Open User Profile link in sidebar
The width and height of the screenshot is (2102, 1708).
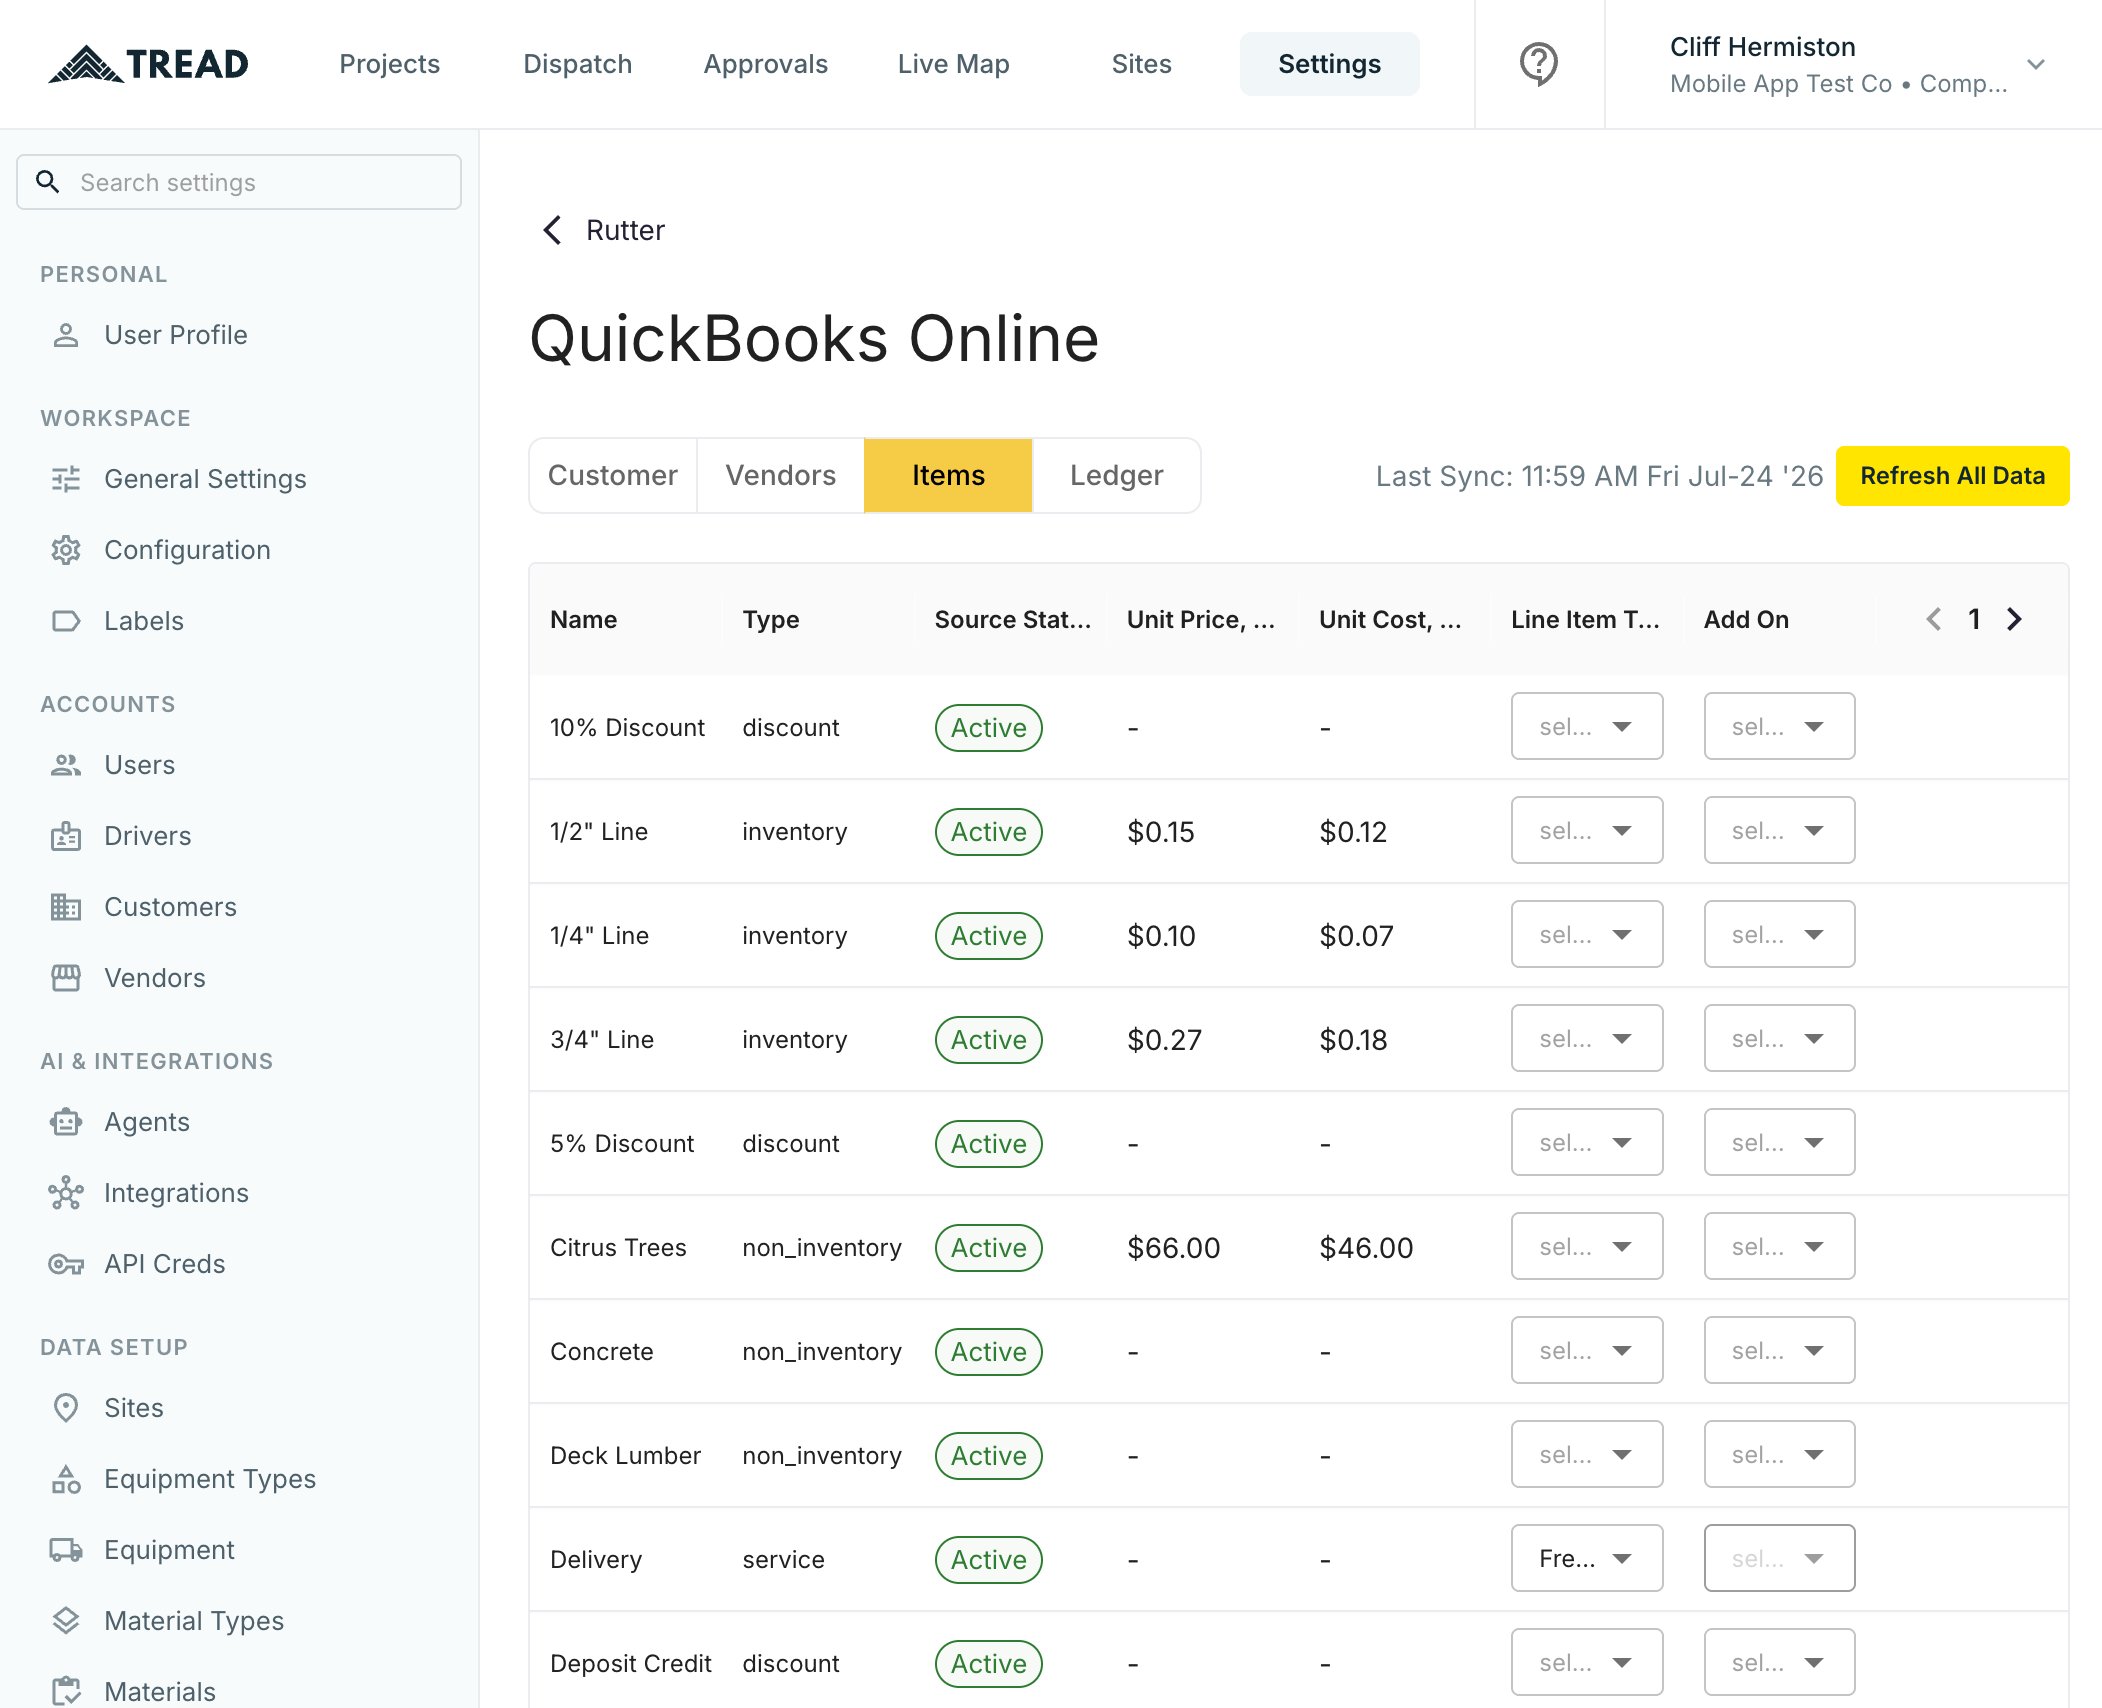pos(176,335)
